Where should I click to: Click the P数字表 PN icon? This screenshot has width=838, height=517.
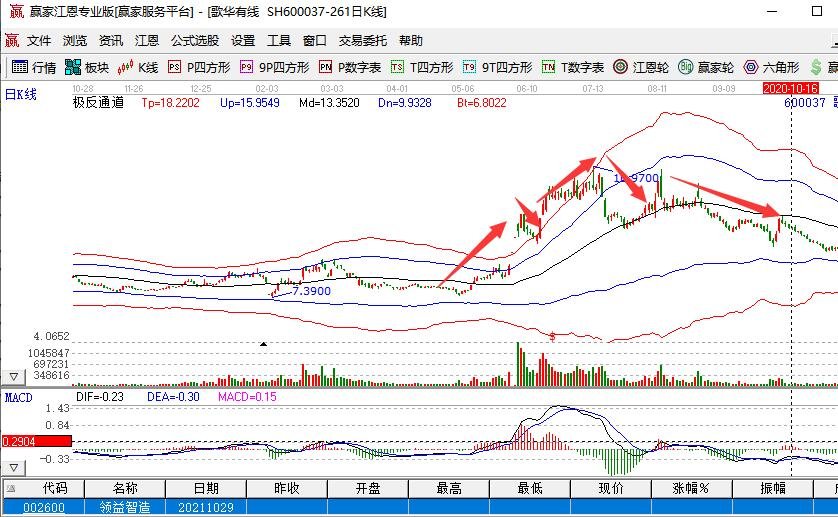[x=325, y=67]
